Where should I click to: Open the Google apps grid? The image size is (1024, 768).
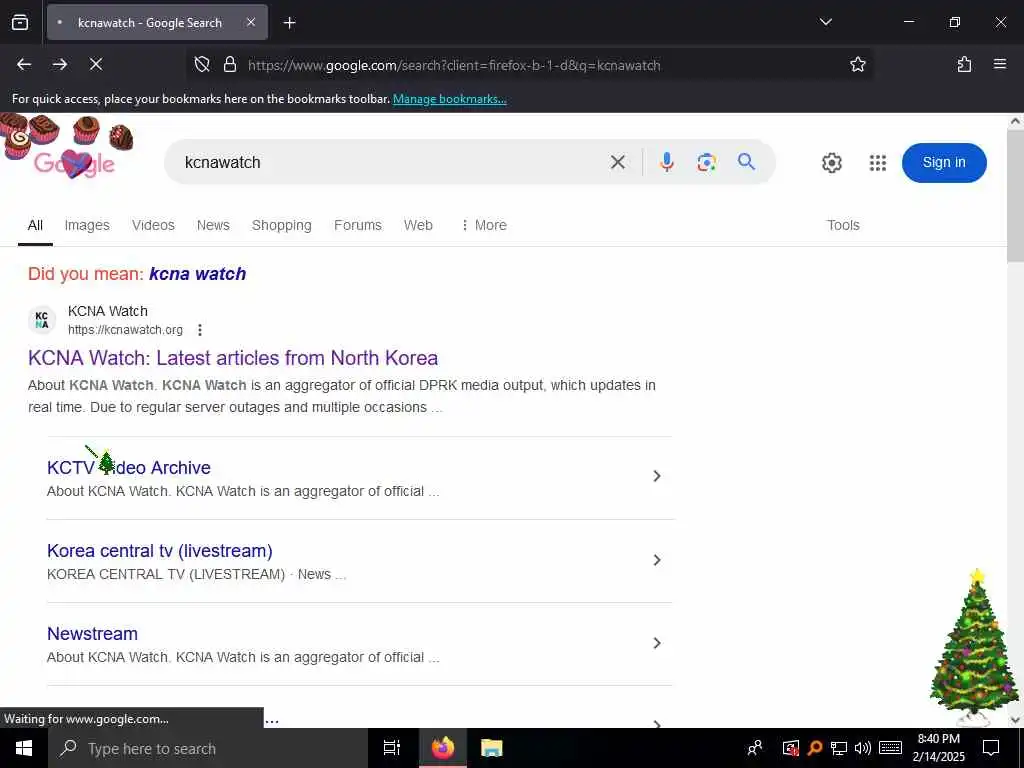tap(878, 163)
